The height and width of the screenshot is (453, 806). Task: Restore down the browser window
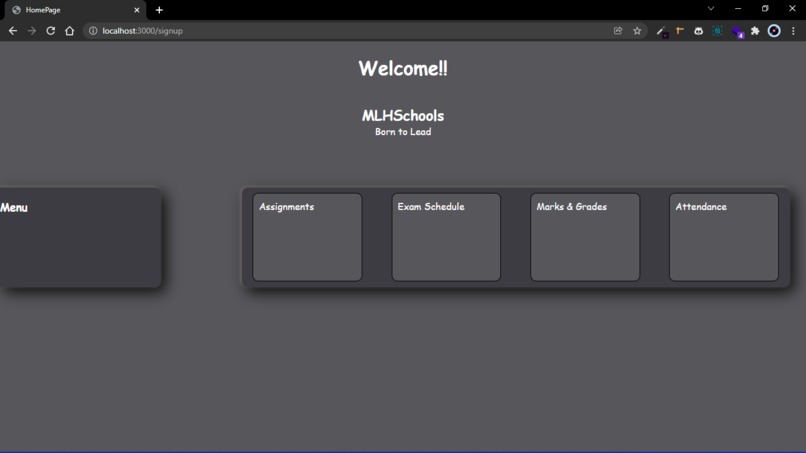pyautogui.click(x=765, y=9)
